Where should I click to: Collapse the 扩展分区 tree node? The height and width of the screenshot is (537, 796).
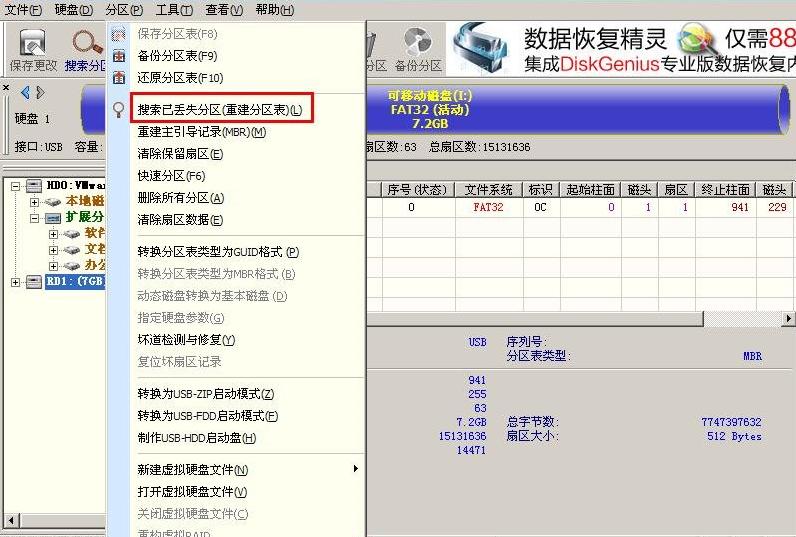point(35,217)
